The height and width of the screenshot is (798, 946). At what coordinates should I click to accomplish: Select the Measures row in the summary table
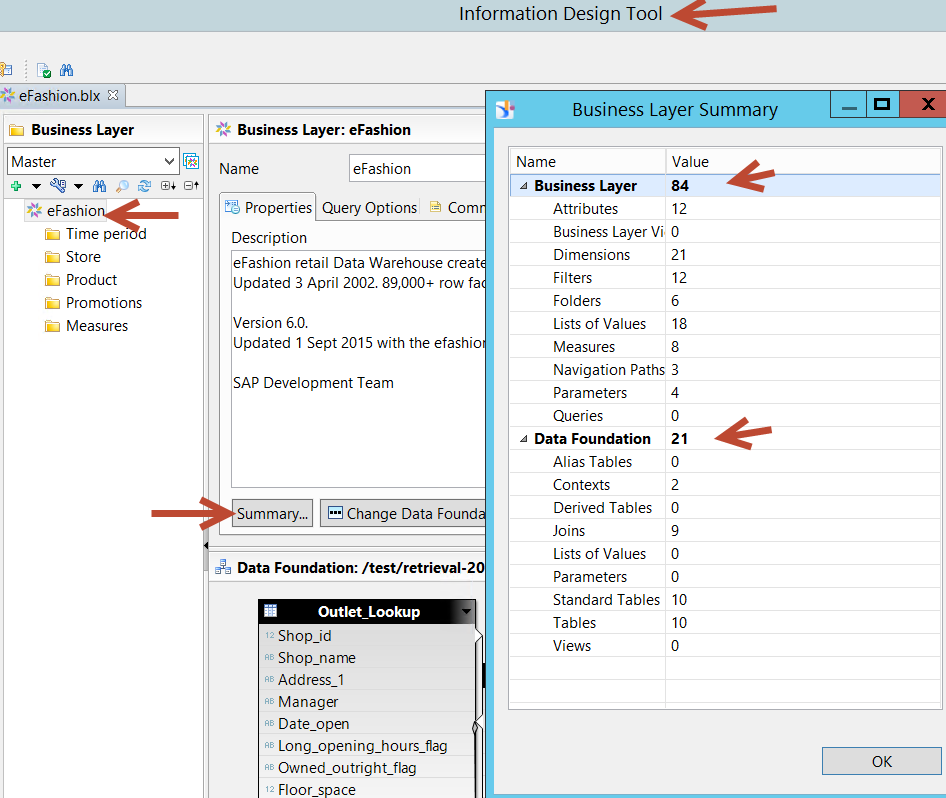(x=725, y=347)
